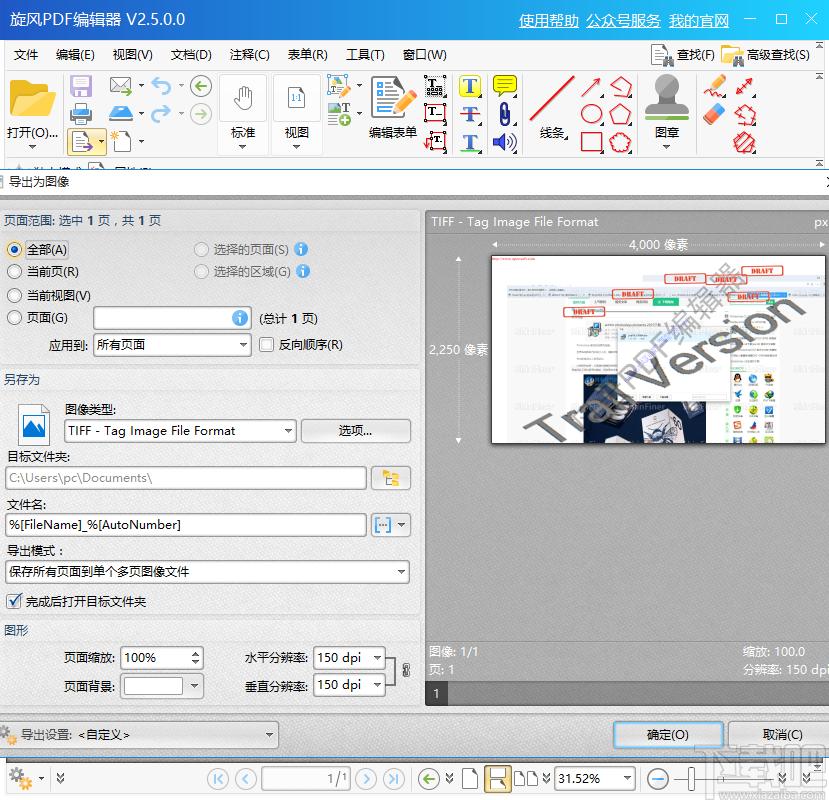Check the 反向顺序(R) checkbox
This screenshot has height=800, width=829.
pyautogui.click(x=266, y=345)
